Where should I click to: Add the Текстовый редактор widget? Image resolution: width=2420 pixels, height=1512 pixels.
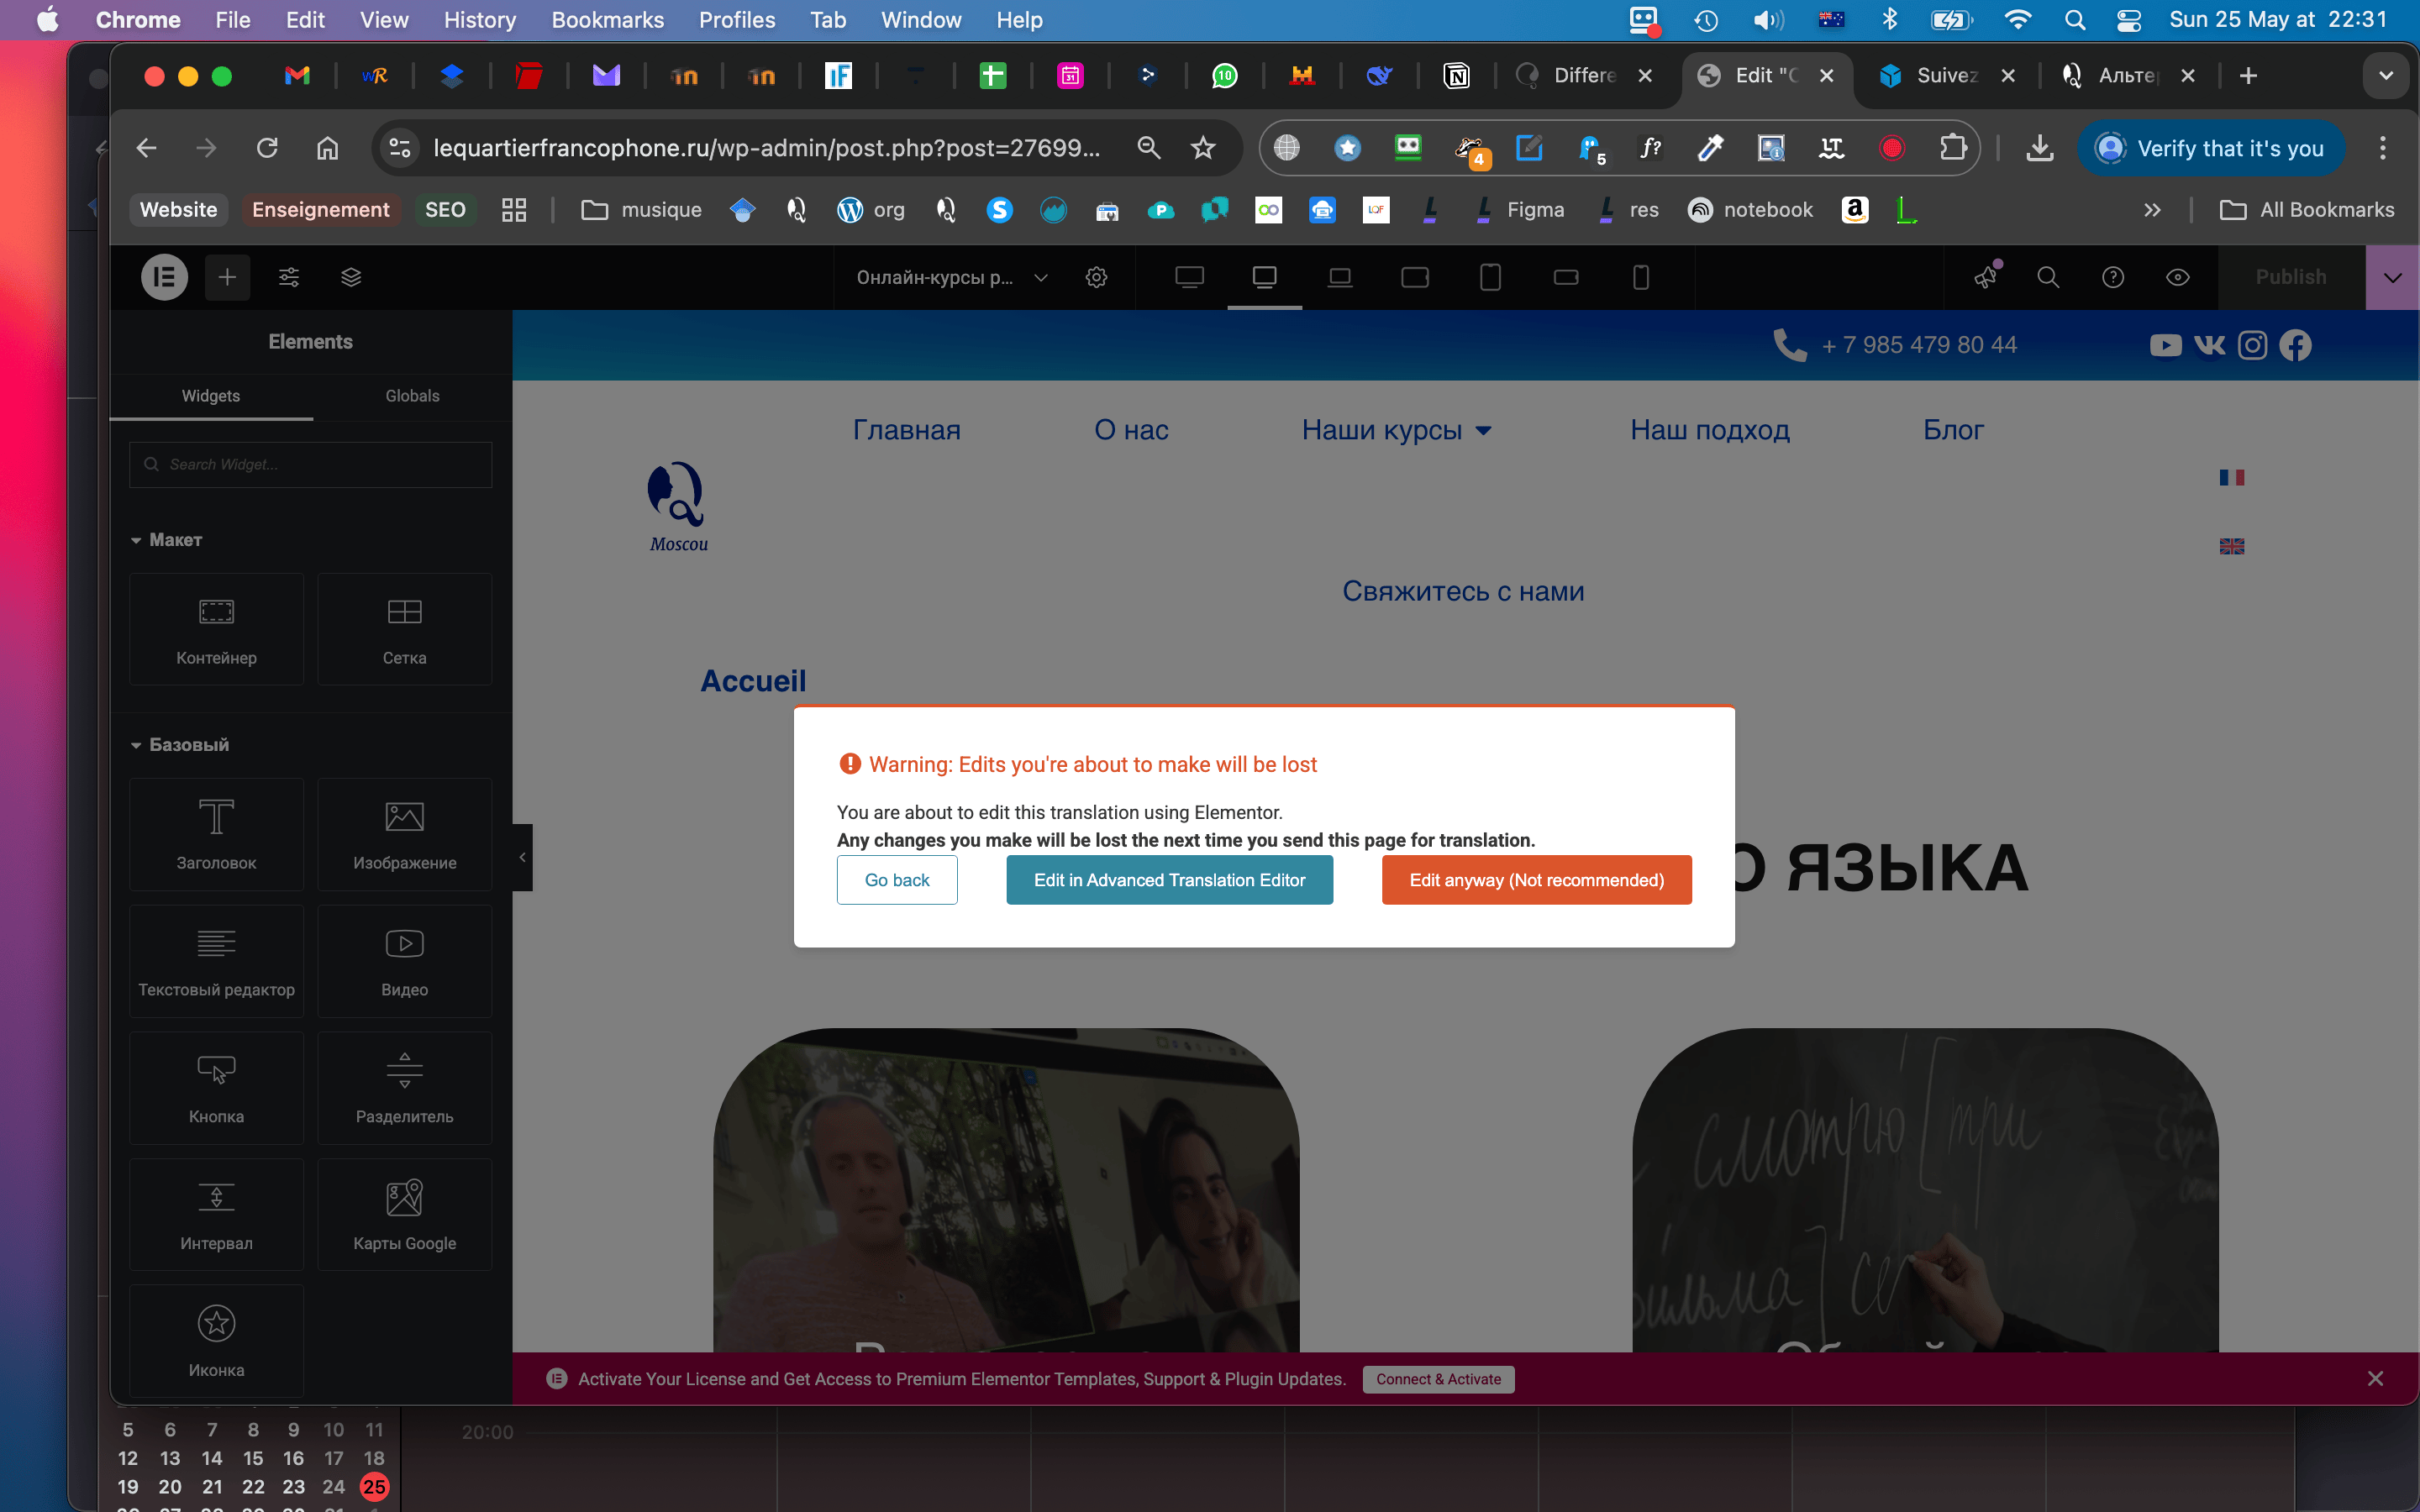click(216, 961)
